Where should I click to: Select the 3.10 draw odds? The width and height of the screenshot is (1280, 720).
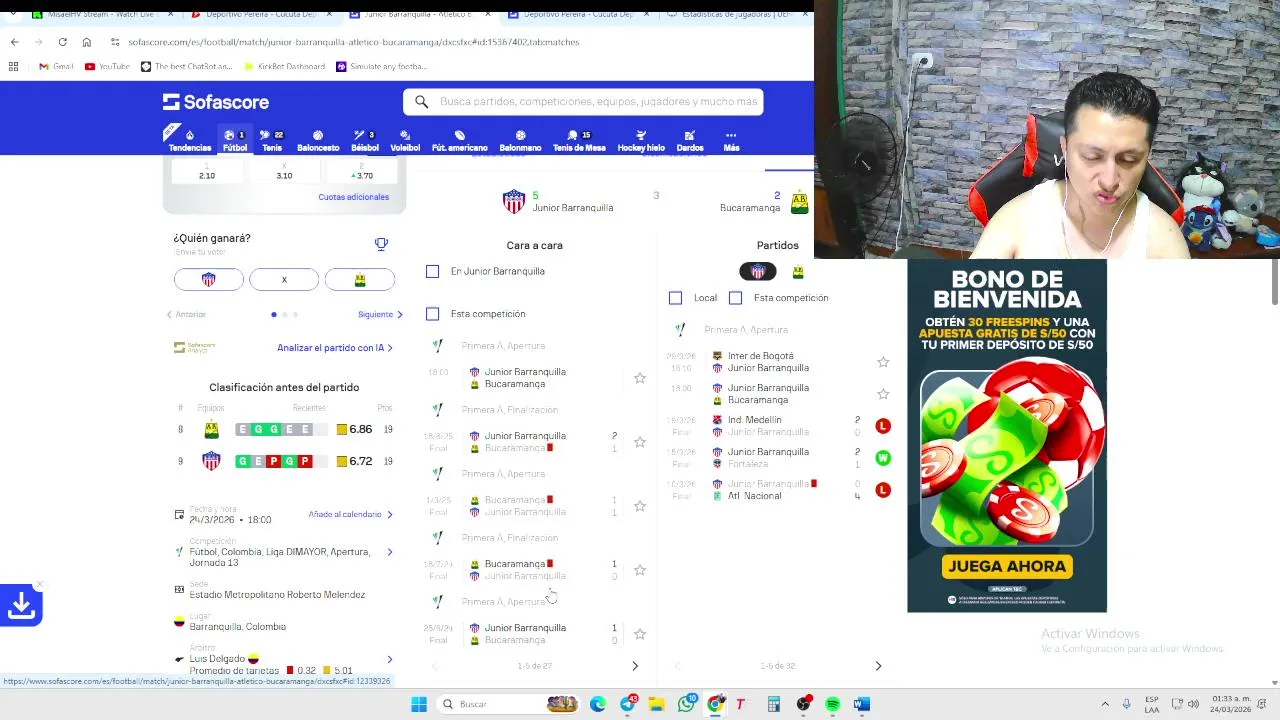pos(284,172)
